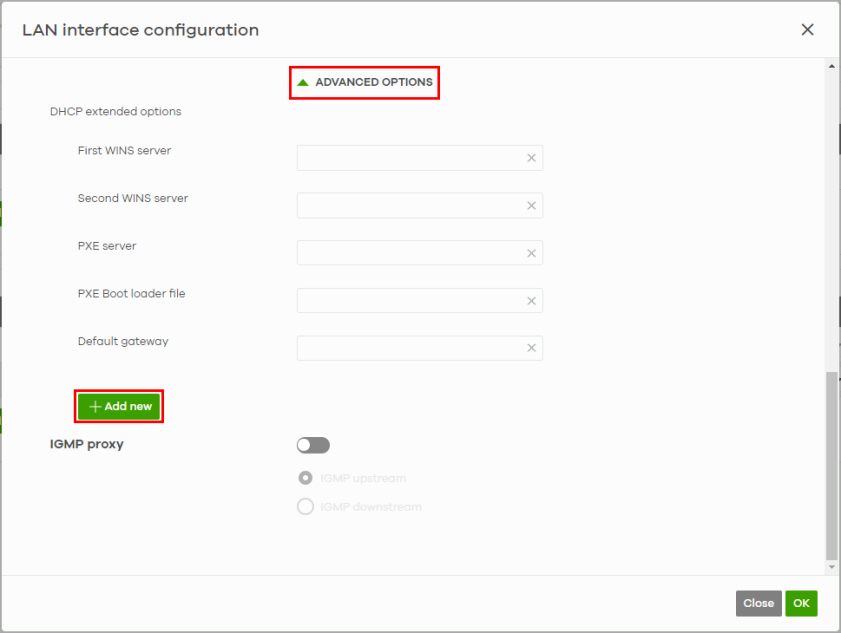Click the scrollbar up arrow
This screenshot has height=633, width=841.
point(832,66)
